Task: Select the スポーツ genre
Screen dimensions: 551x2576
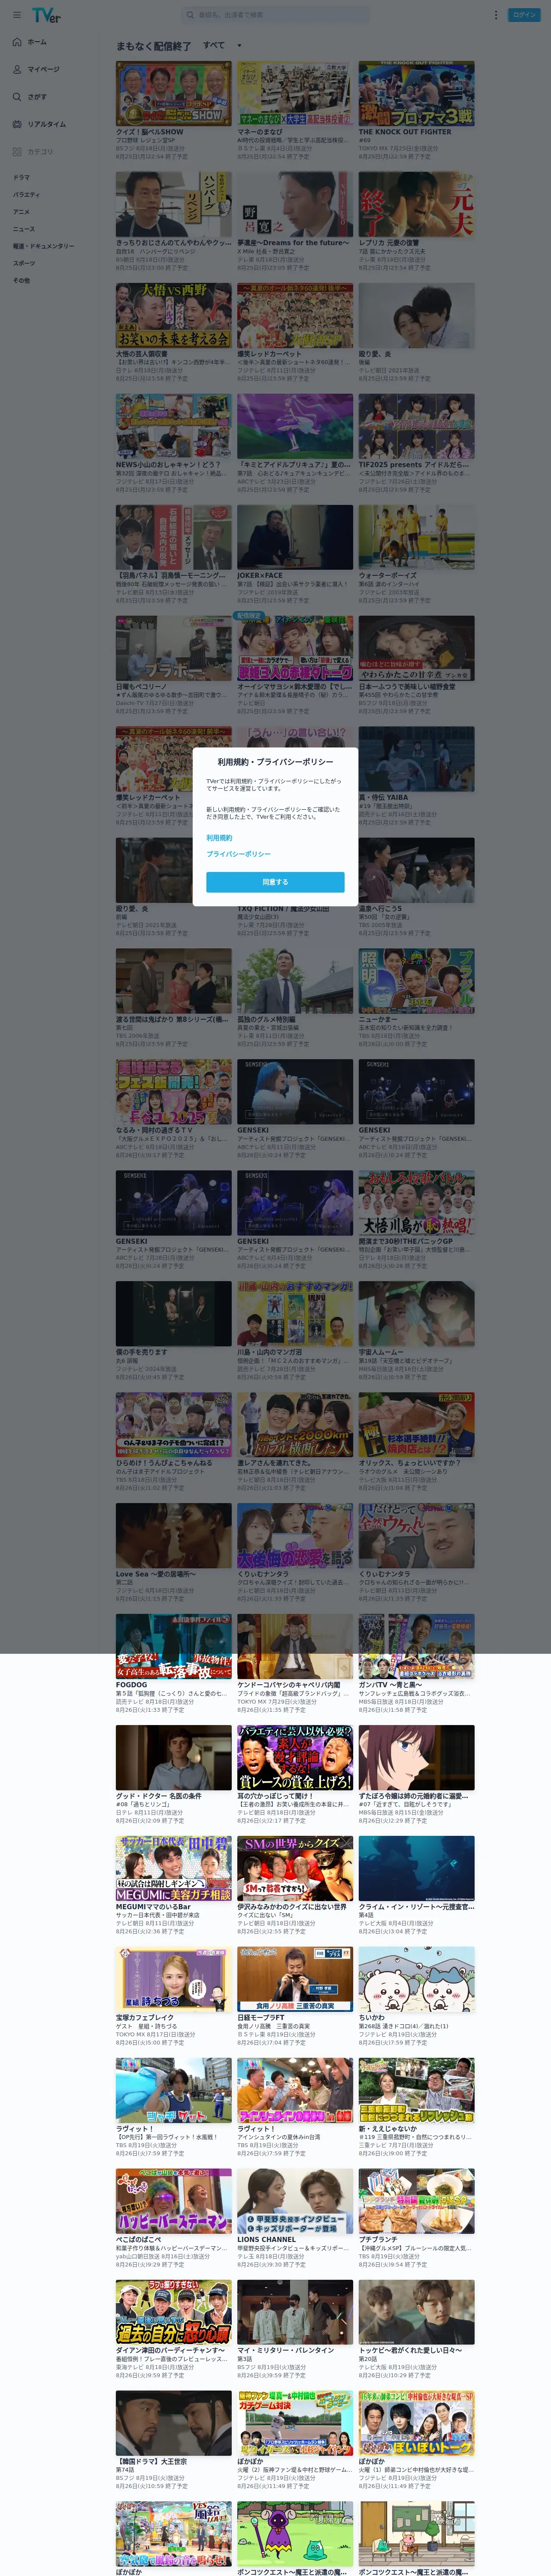Action: coord(24,263)
